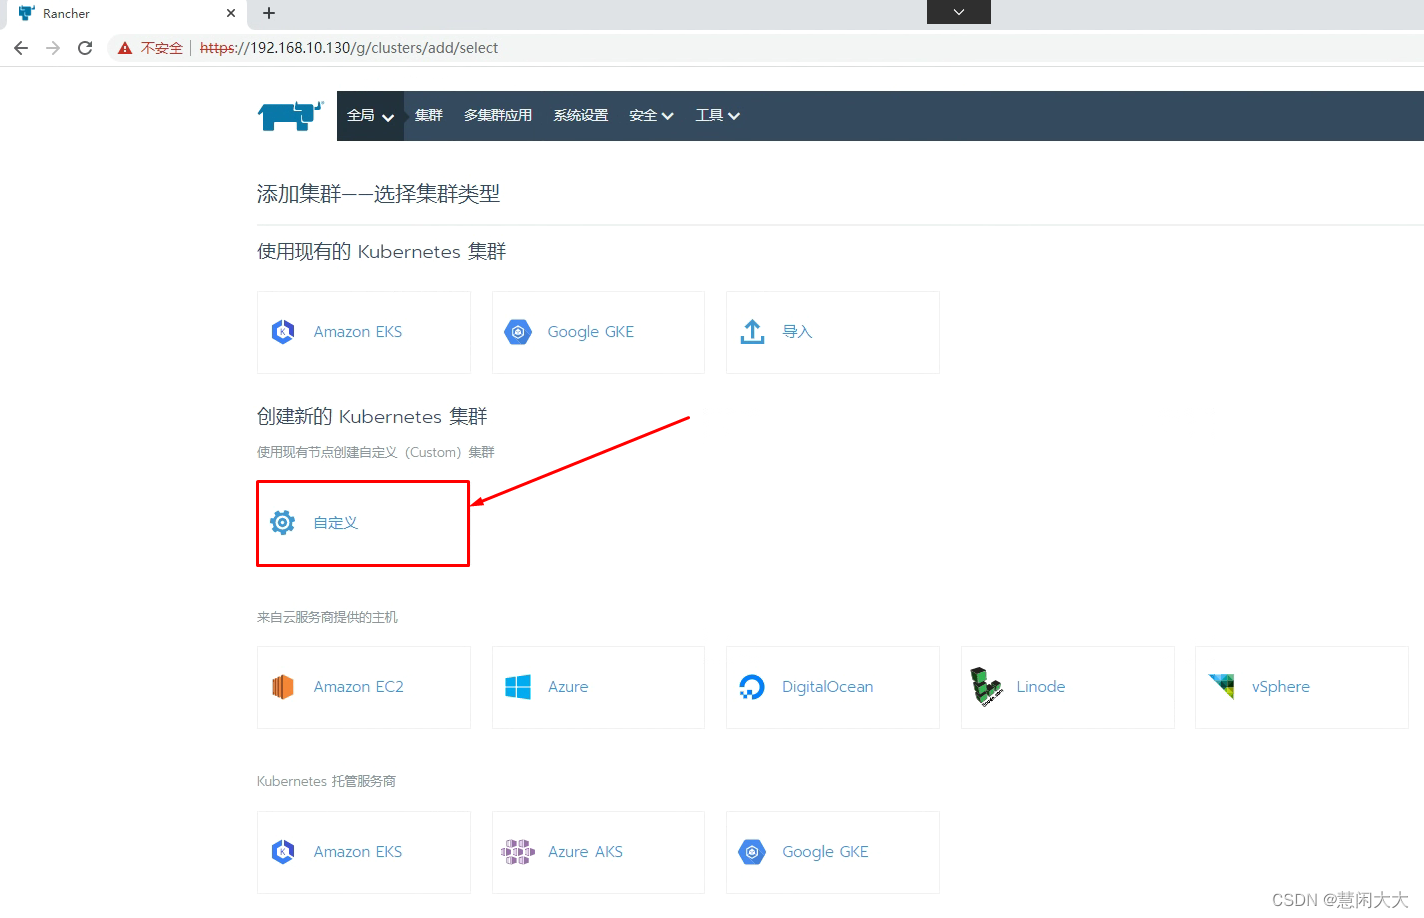Image resolution: width=1424 pixels, height=918 pixels.
Task: Click the Amazon EC2 orange icon
Action: (x=283, y=687)
